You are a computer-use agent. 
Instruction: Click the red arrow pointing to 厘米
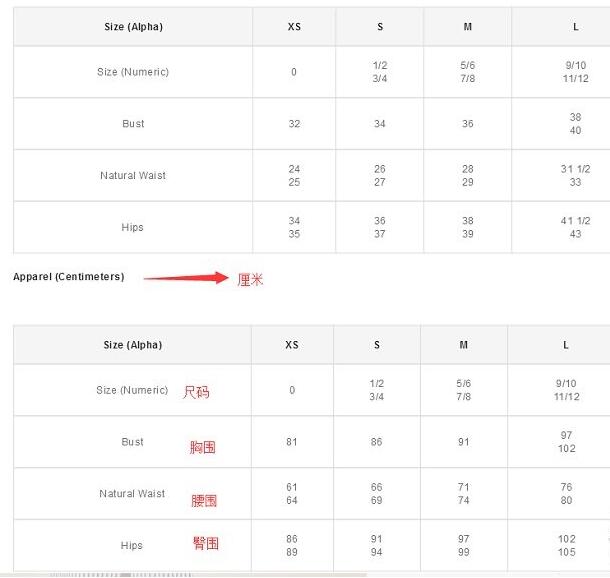[186, 279]
